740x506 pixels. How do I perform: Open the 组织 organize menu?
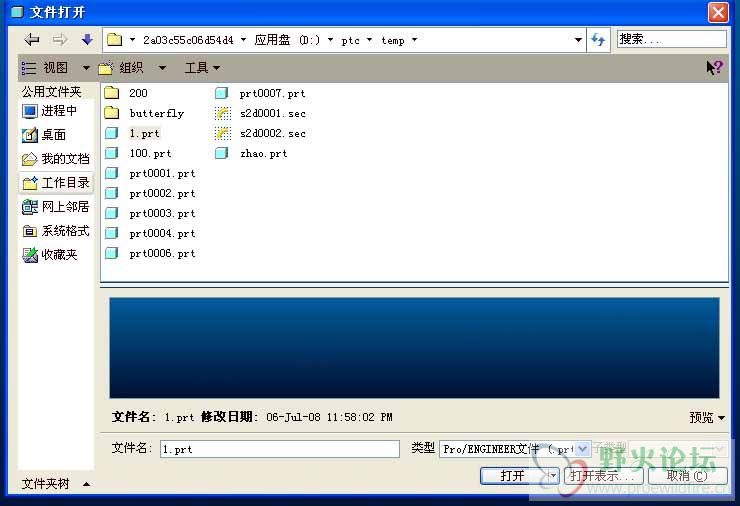[133, 68]
